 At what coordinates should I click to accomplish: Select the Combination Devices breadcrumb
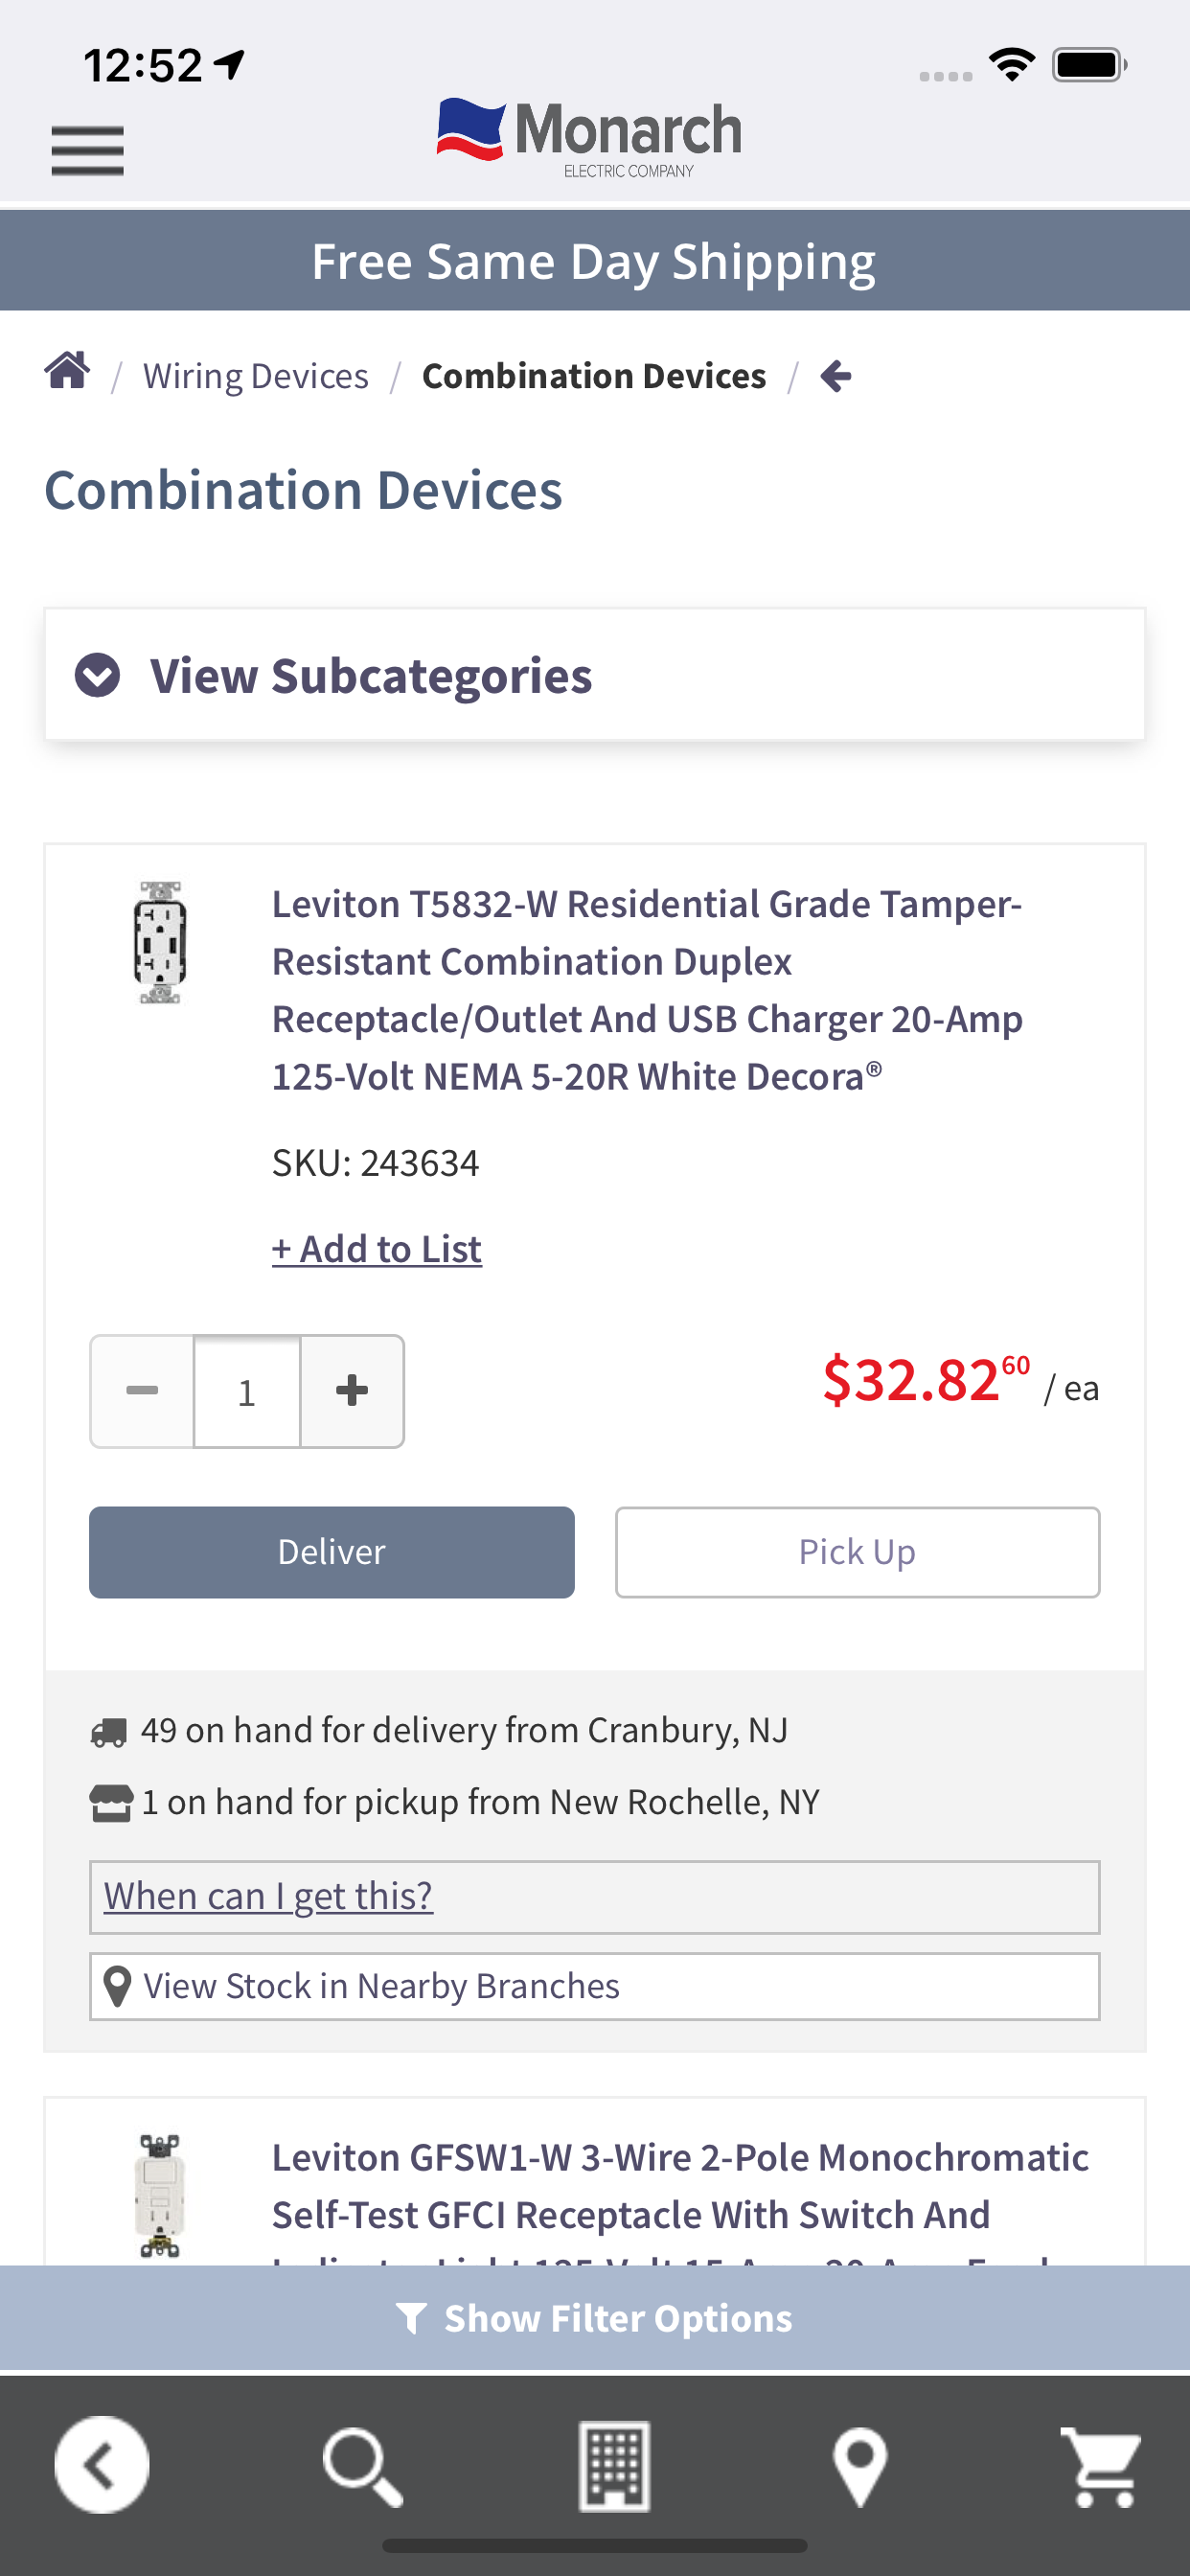(x=594, y=376)
